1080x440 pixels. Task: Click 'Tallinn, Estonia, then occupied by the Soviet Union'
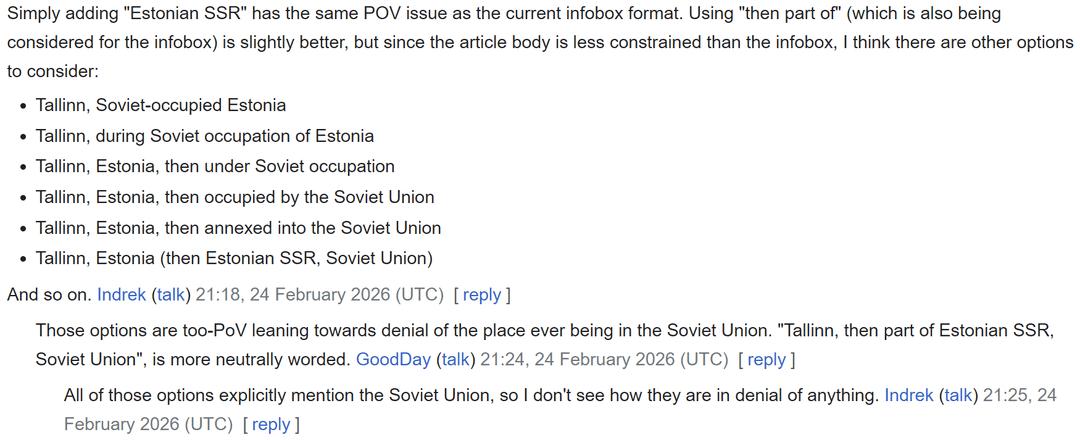tap(235, 197)
